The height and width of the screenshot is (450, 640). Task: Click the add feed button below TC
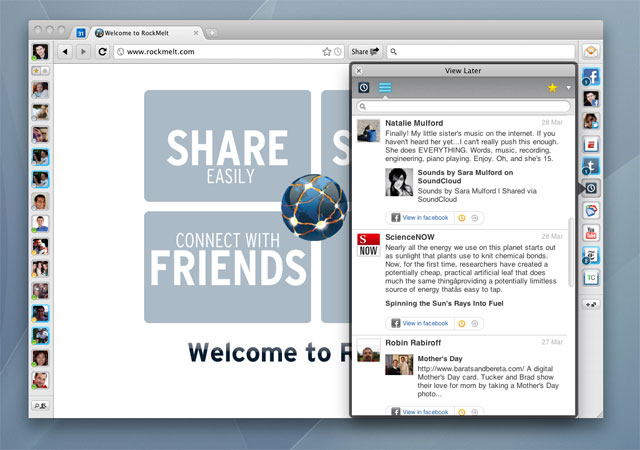click(591, 304)
